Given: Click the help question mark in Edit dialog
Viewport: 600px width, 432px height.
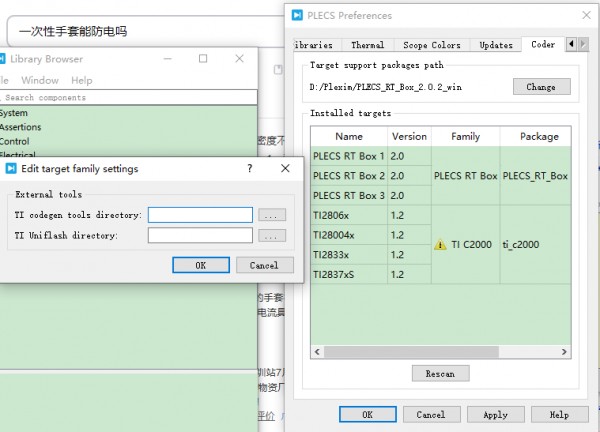Looking at the screenshot, I should click(249, 168).
